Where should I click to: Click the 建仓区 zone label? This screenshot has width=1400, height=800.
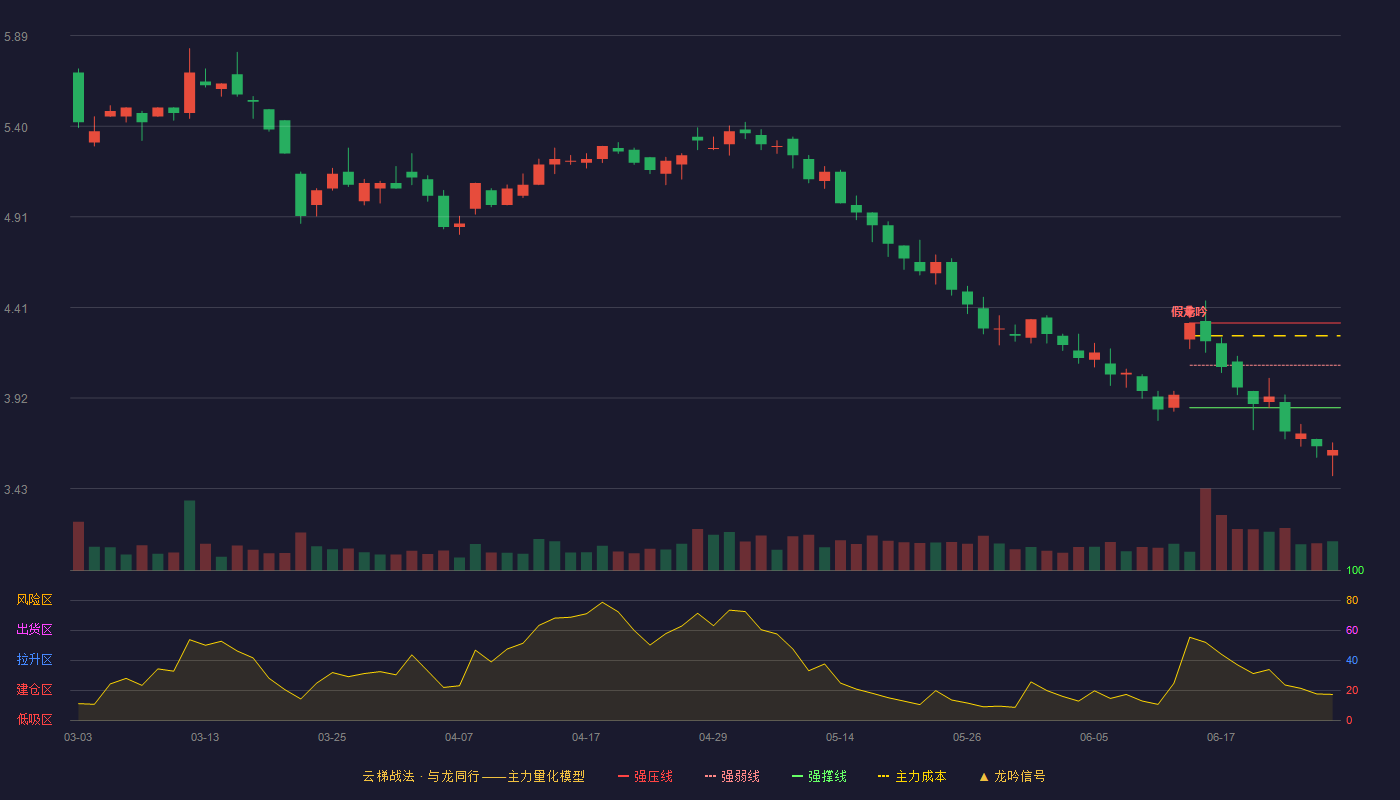click(34, 690)
